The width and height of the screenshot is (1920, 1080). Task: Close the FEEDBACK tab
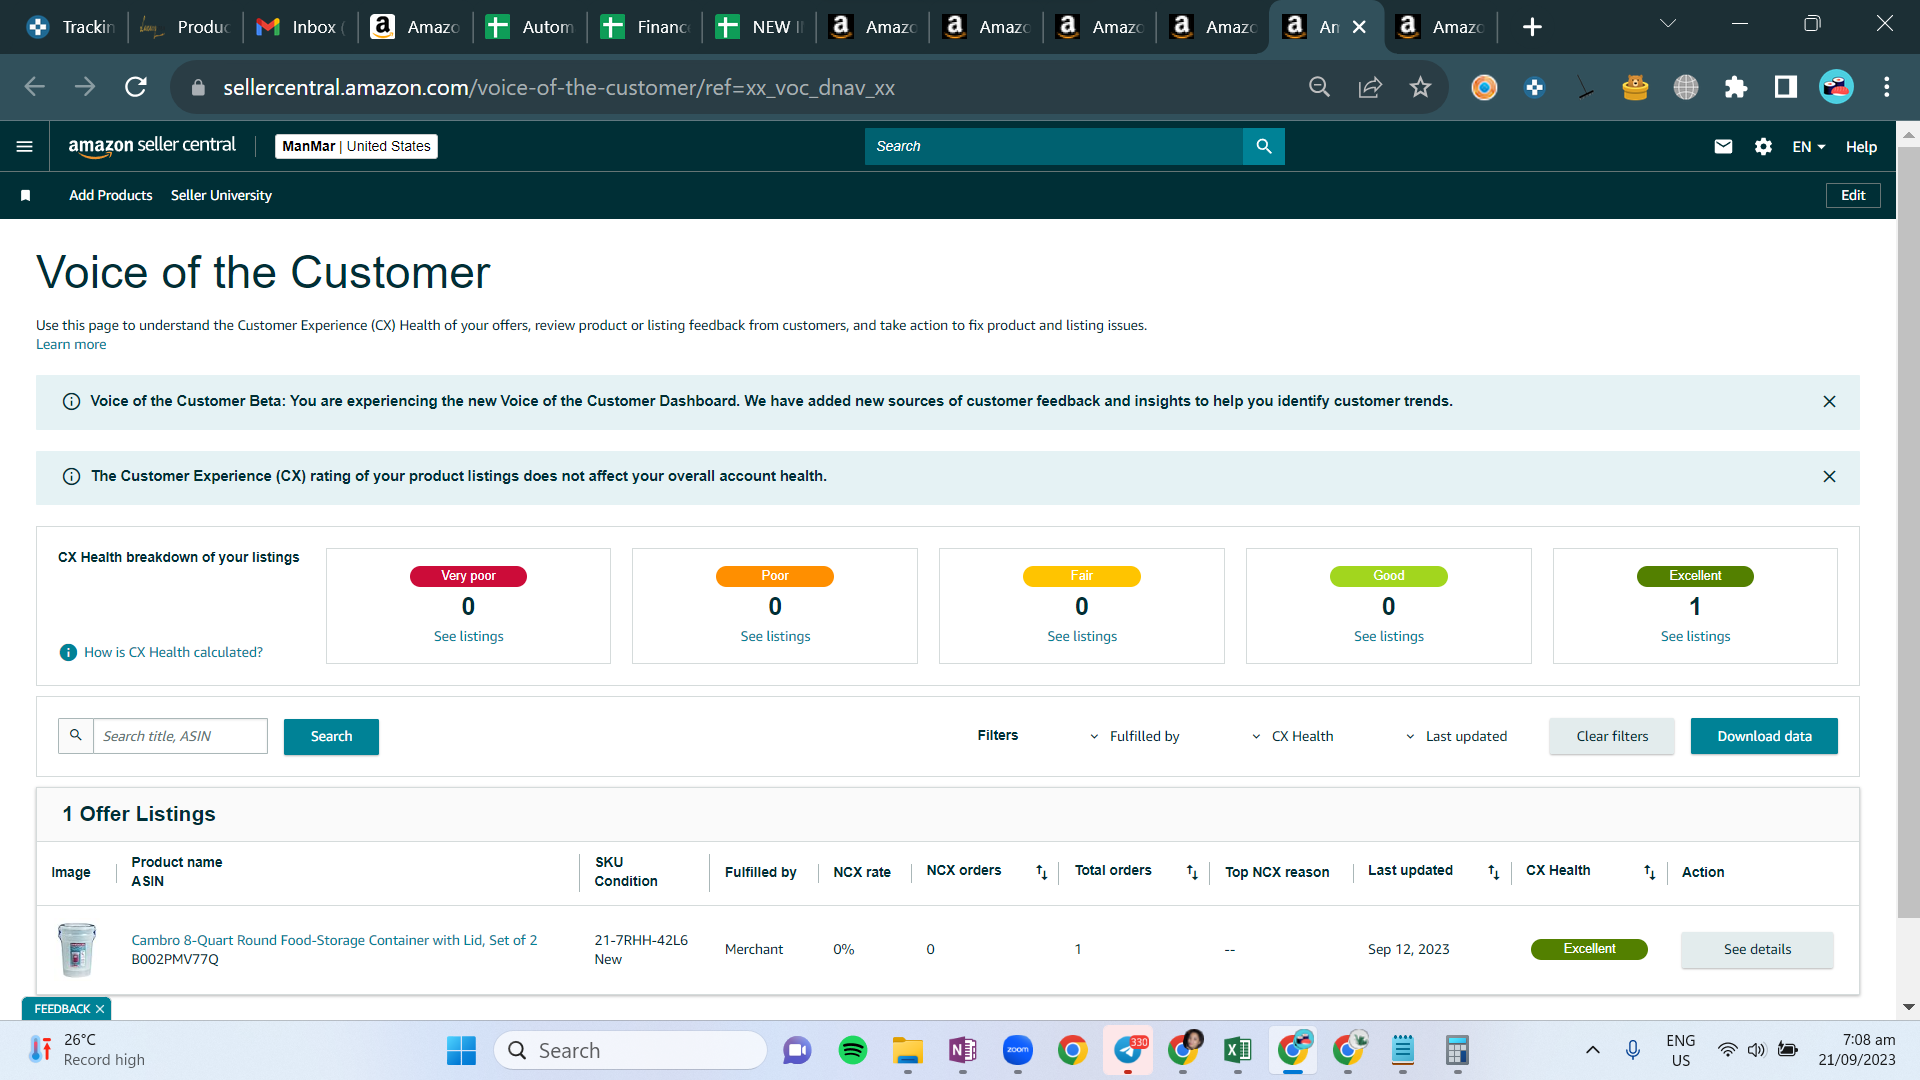pyautogui.click(x=100, y=1009)
